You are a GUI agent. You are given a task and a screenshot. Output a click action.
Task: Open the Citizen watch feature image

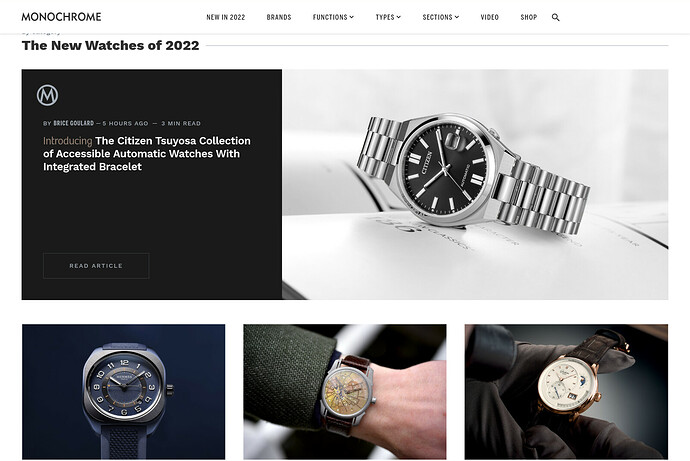pyautogui.click(x=475, y=184)
